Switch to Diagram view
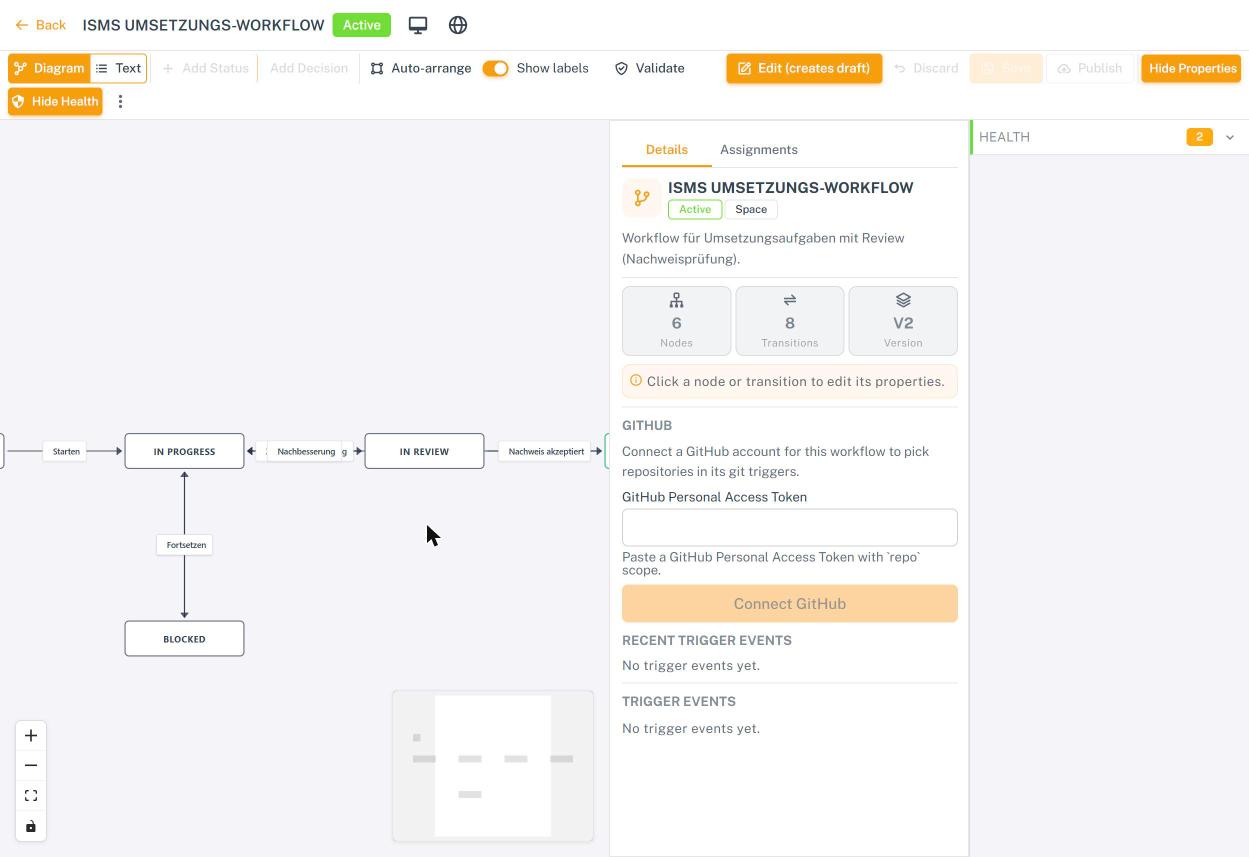1249x857 pixels. (x=49, y=68)
